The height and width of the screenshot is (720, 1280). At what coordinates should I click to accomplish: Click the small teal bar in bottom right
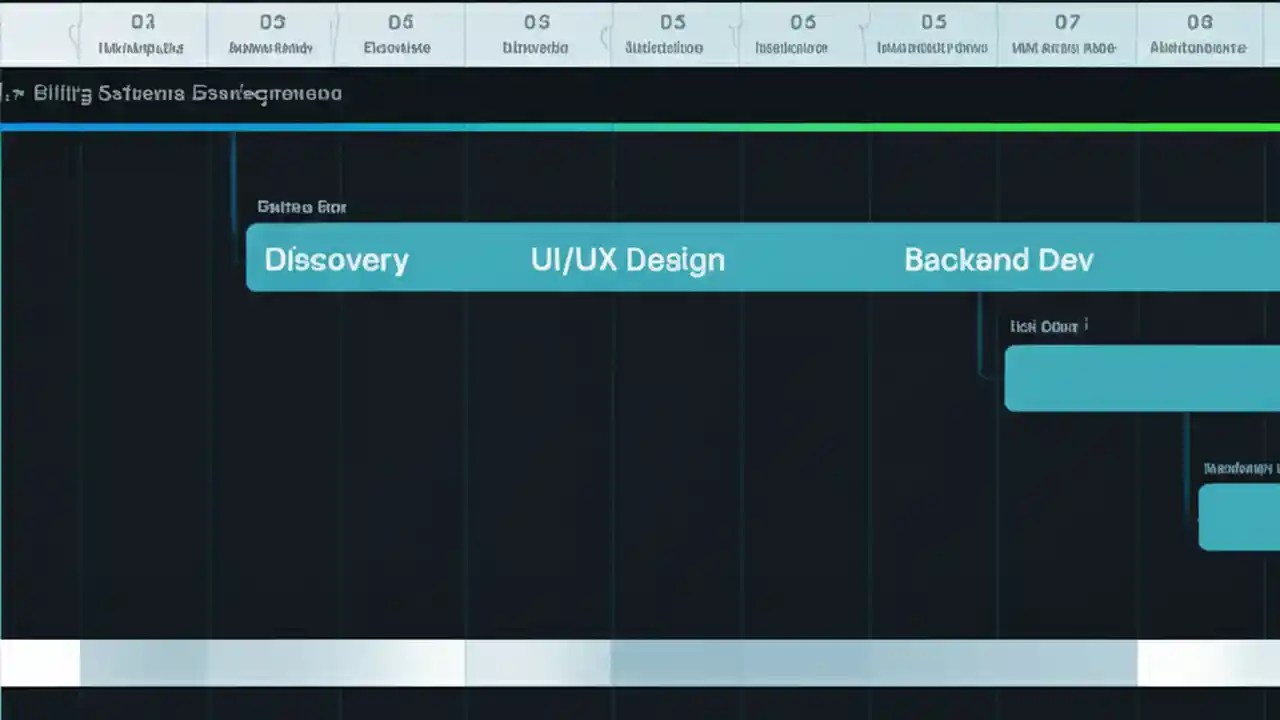click(x=1240, y=517)
